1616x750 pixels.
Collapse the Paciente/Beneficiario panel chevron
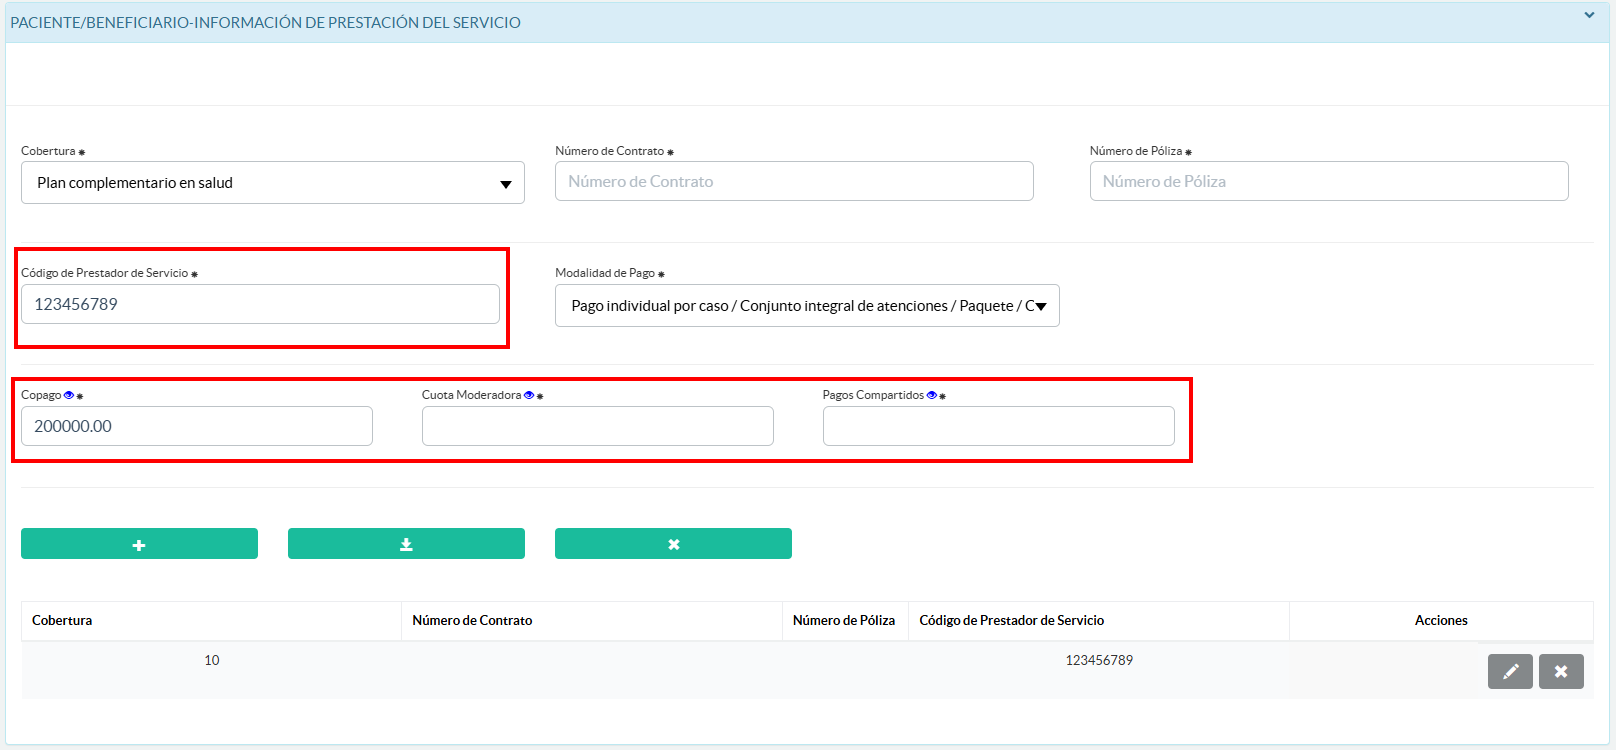point(1589,15)
